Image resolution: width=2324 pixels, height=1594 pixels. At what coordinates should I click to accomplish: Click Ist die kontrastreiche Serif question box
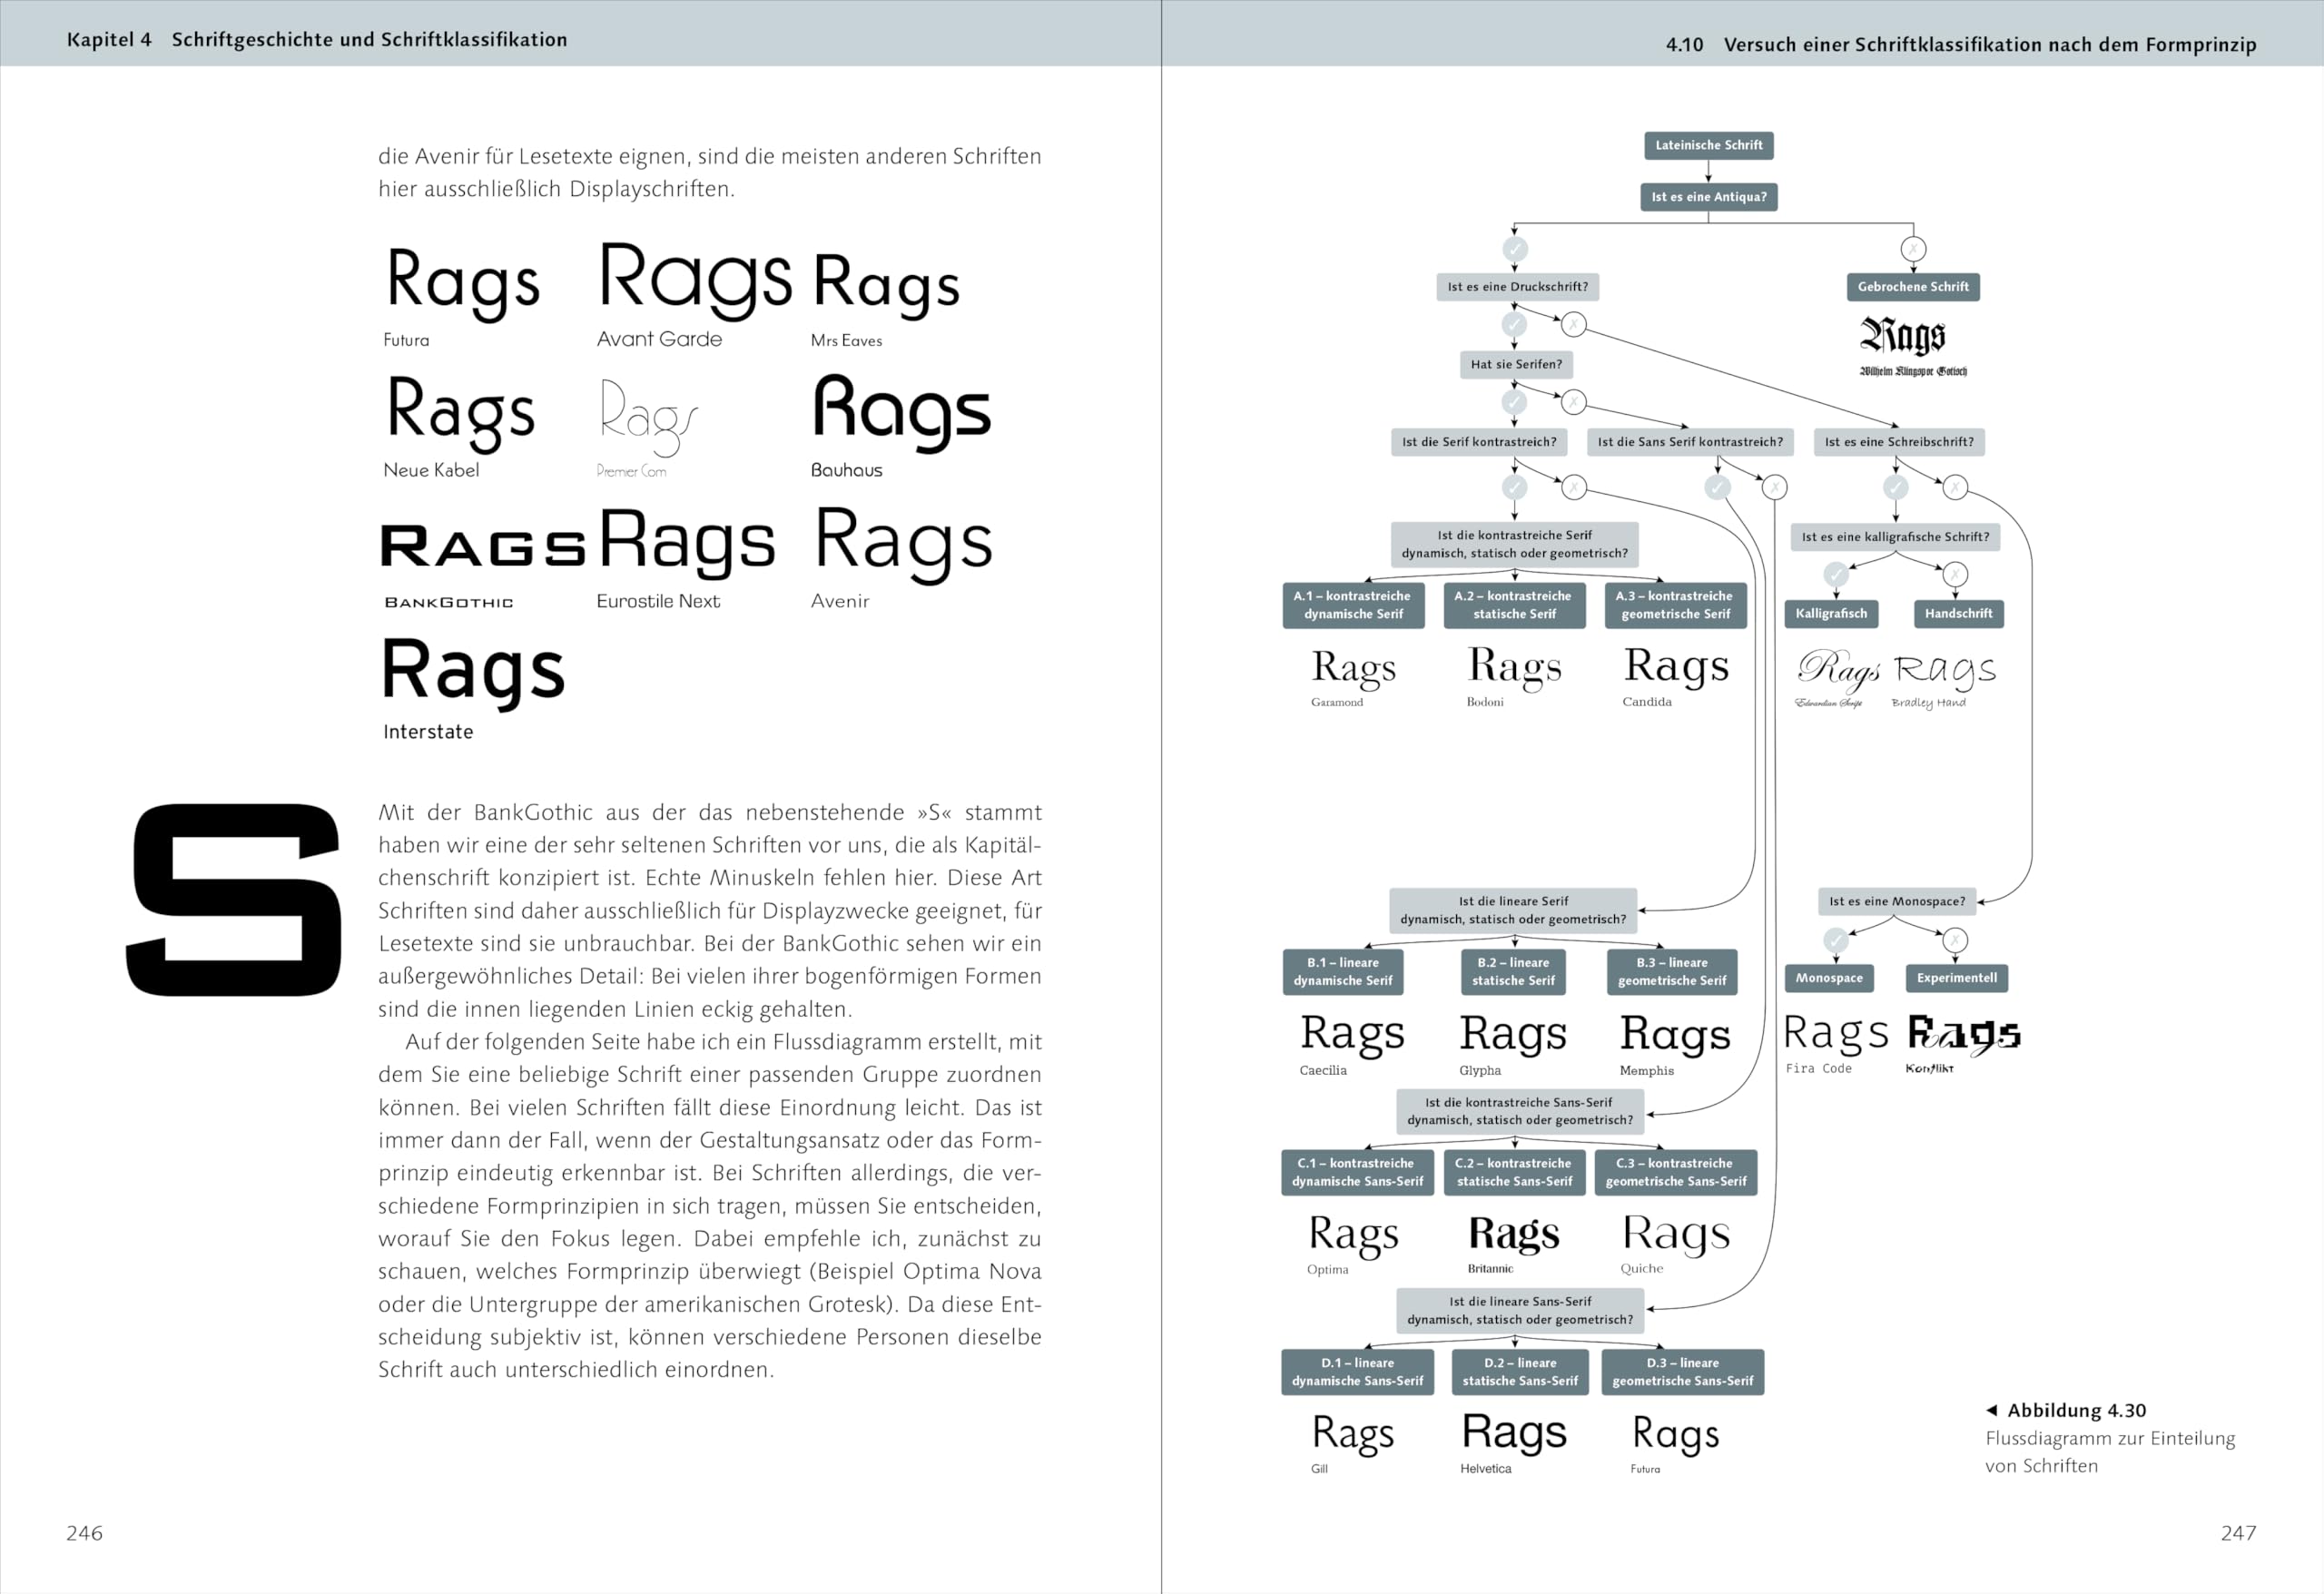[x=1514, y=544]
